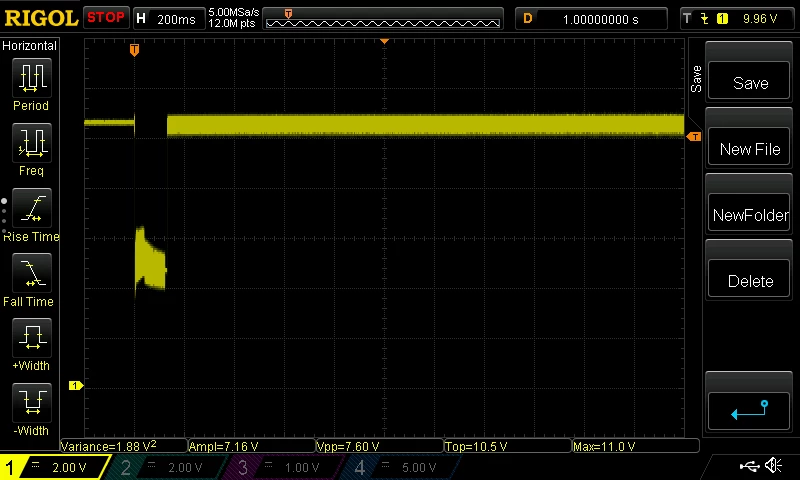The image size is (800, 480).
Task: Toggle the speaker sound icon
Action: (774, 466)
